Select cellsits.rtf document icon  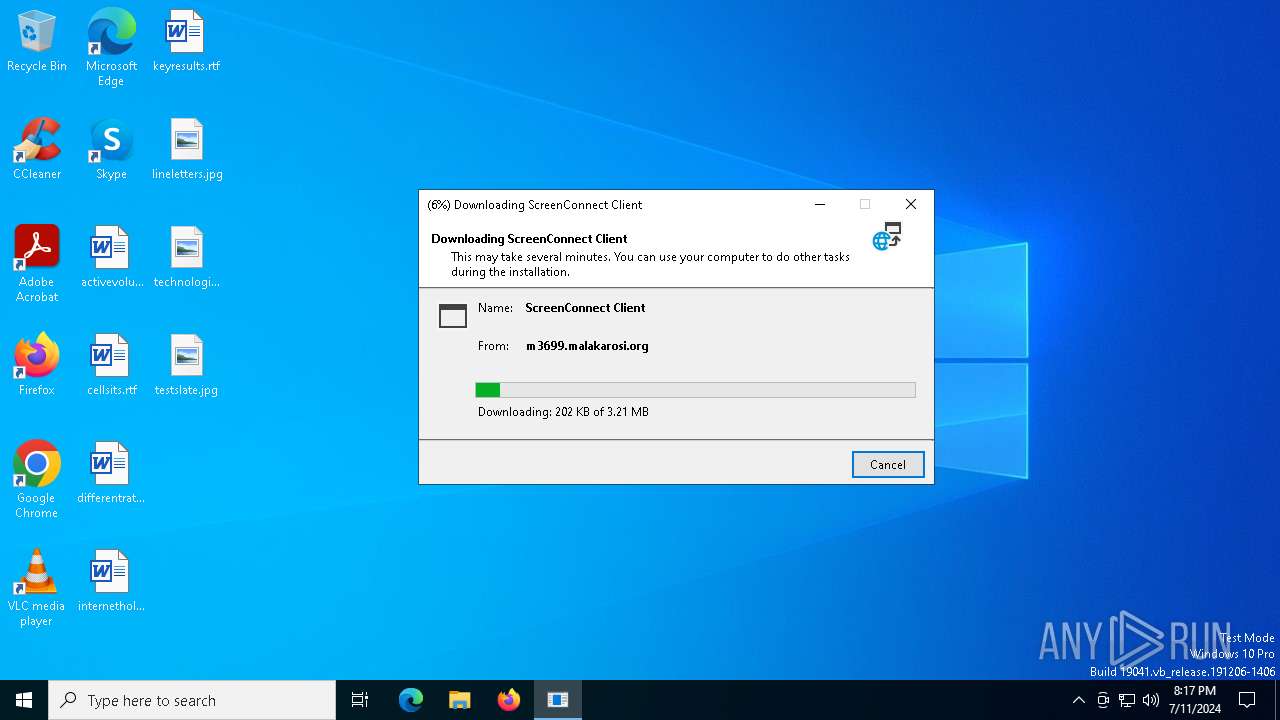coord(111,366)
